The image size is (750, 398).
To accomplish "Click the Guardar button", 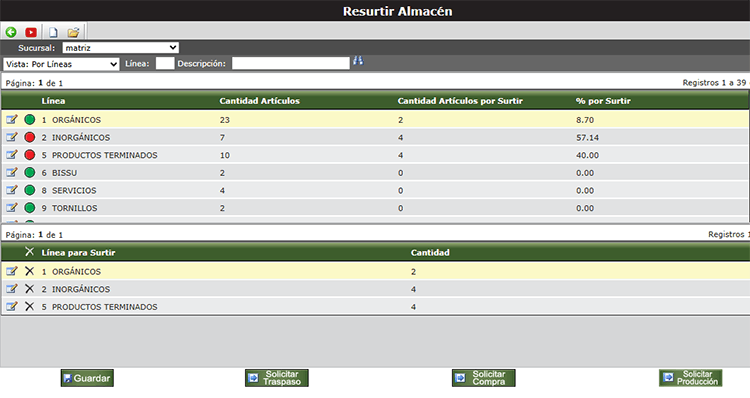I will (x=87, y=378).
